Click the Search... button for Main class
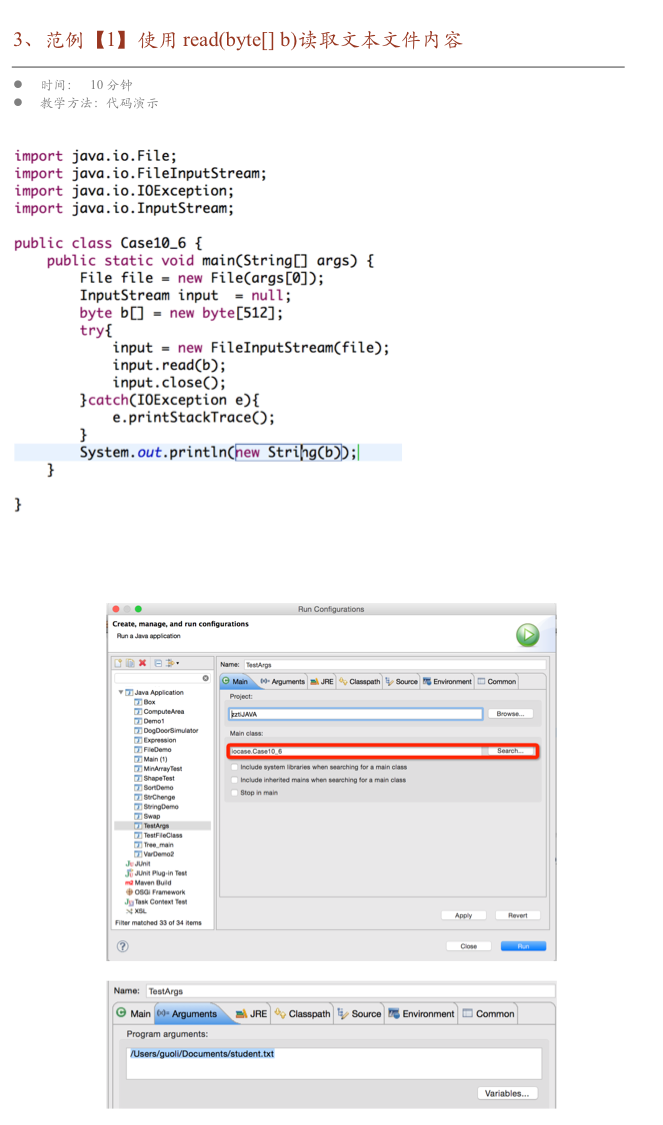This screenshot has height=1125, width=663. [510, 750]
